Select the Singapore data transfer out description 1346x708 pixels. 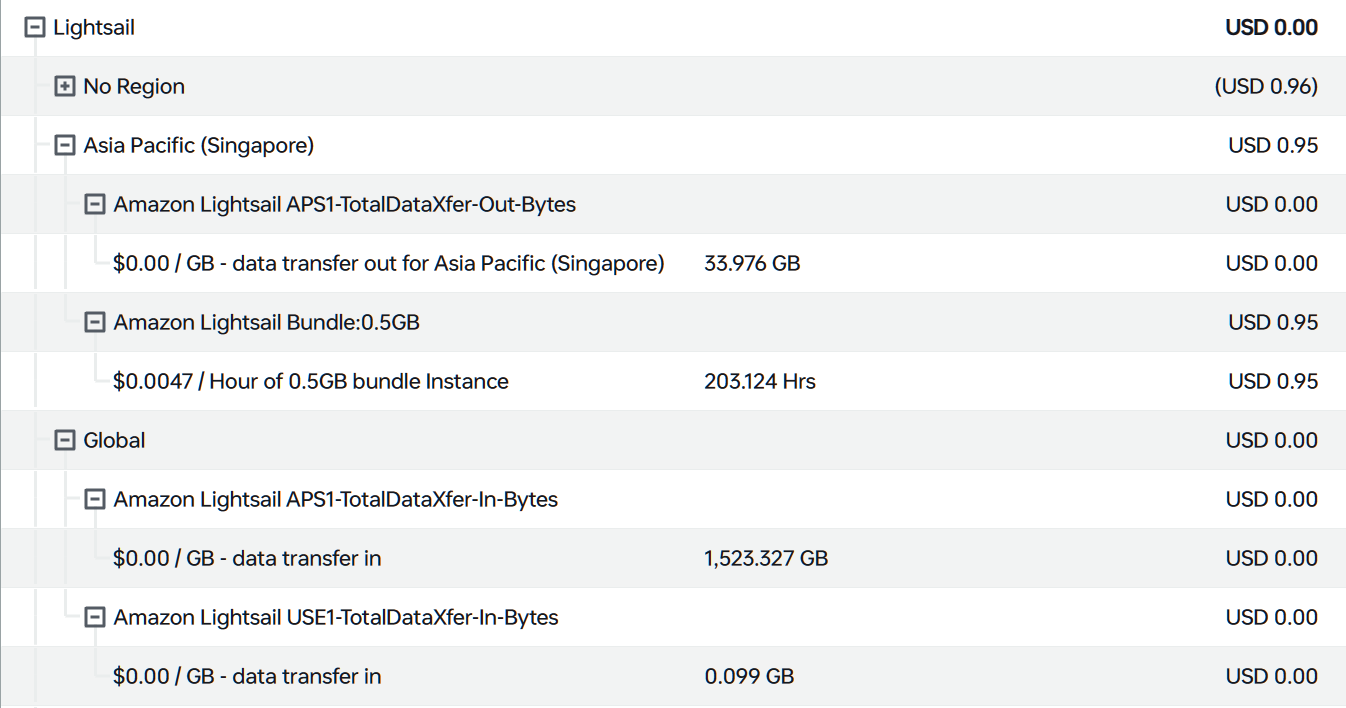[x=388, y=264]
